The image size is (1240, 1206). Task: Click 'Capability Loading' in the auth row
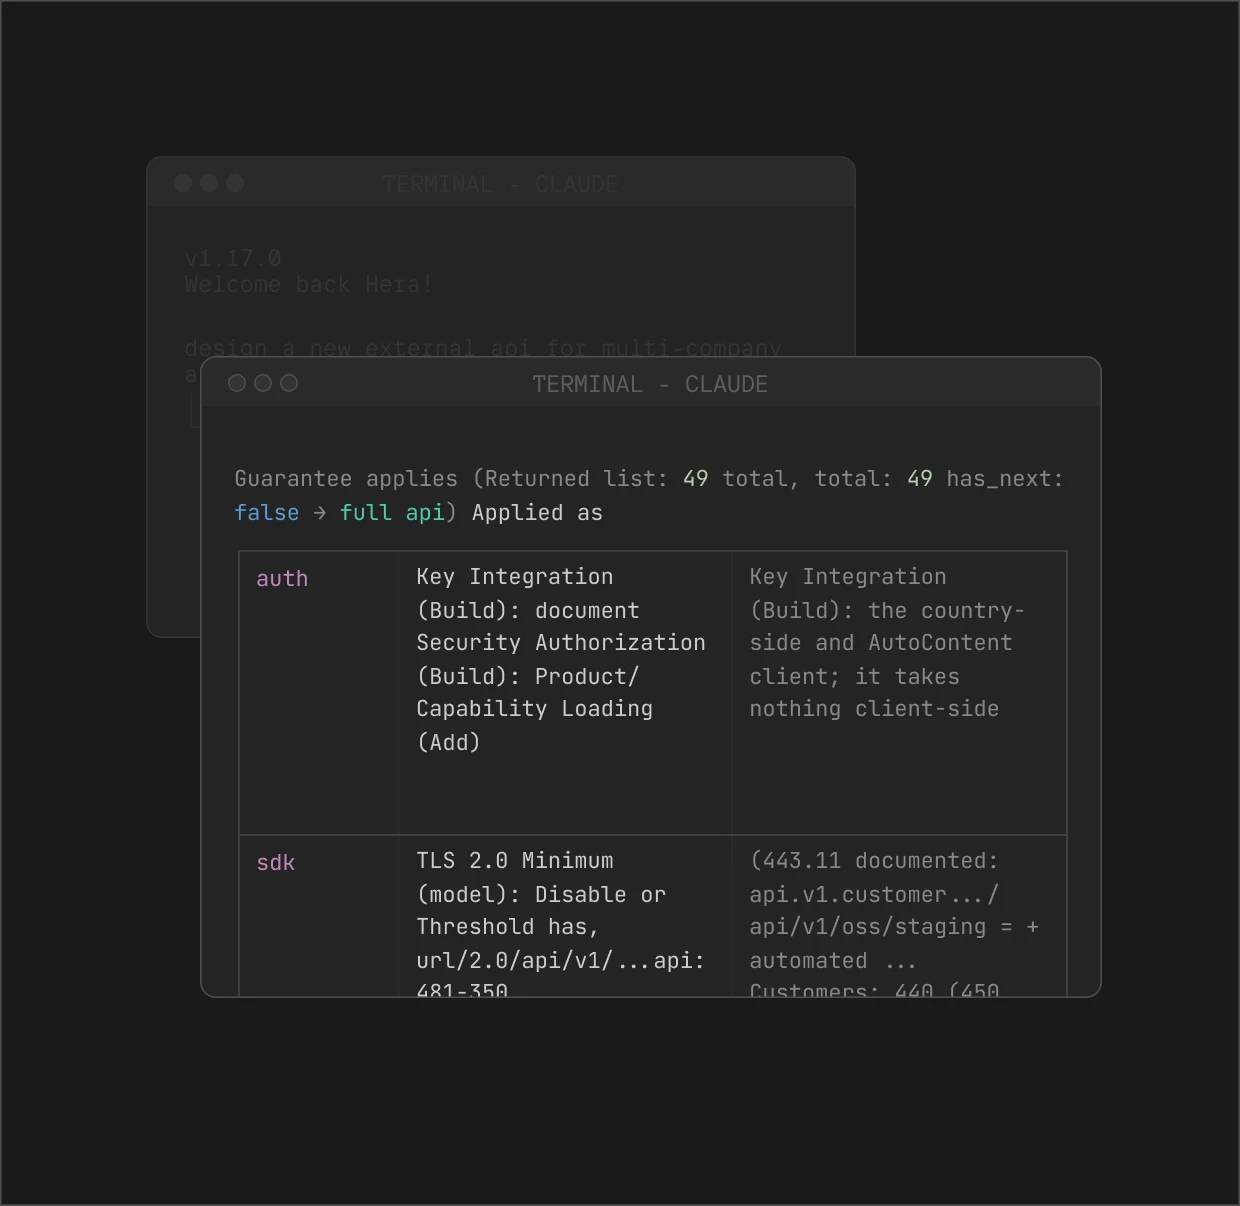point(535,708)
